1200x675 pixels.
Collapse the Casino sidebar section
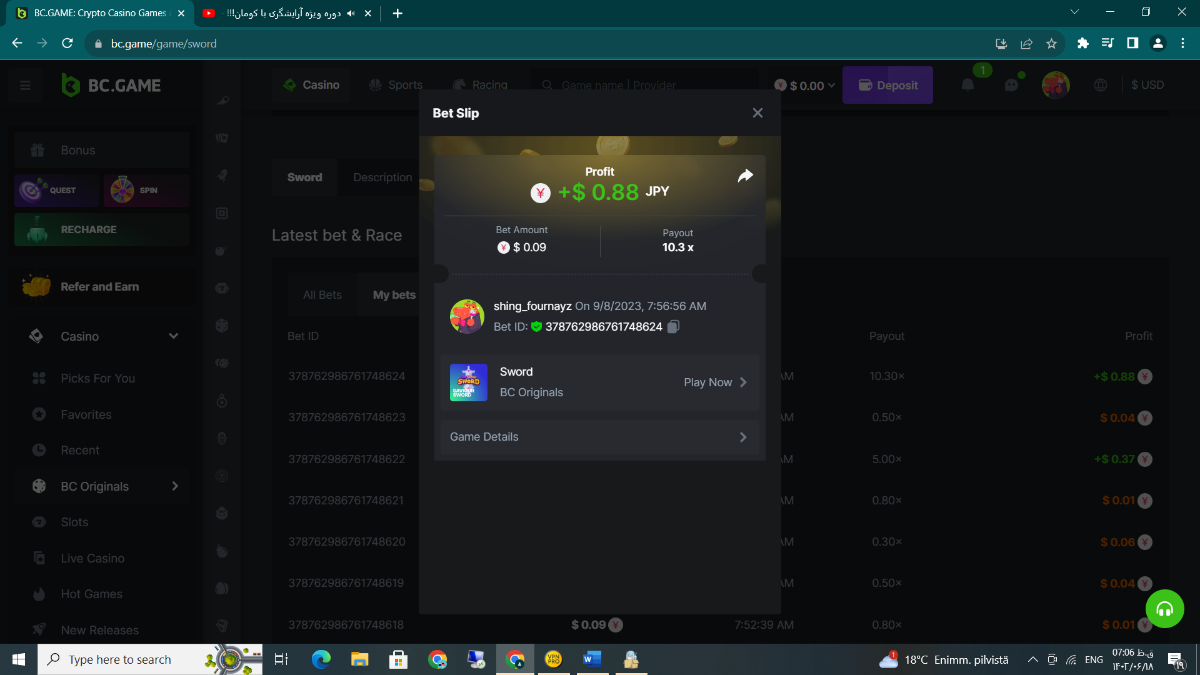pos(173,337)
